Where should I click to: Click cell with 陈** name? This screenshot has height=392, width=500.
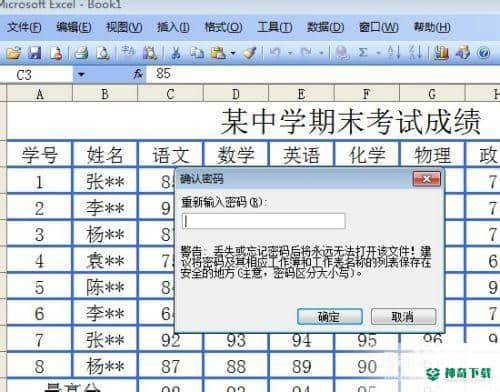pos(105,287)
